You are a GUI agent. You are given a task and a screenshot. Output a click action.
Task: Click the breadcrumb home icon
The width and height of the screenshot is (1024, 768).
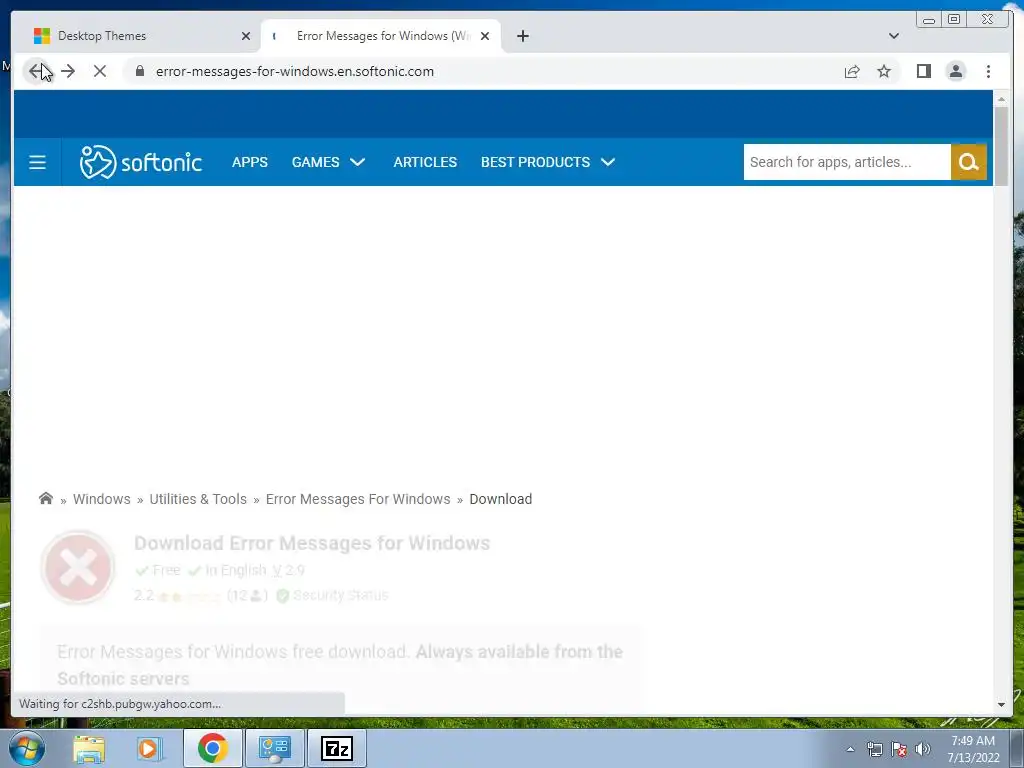point(46,499)
